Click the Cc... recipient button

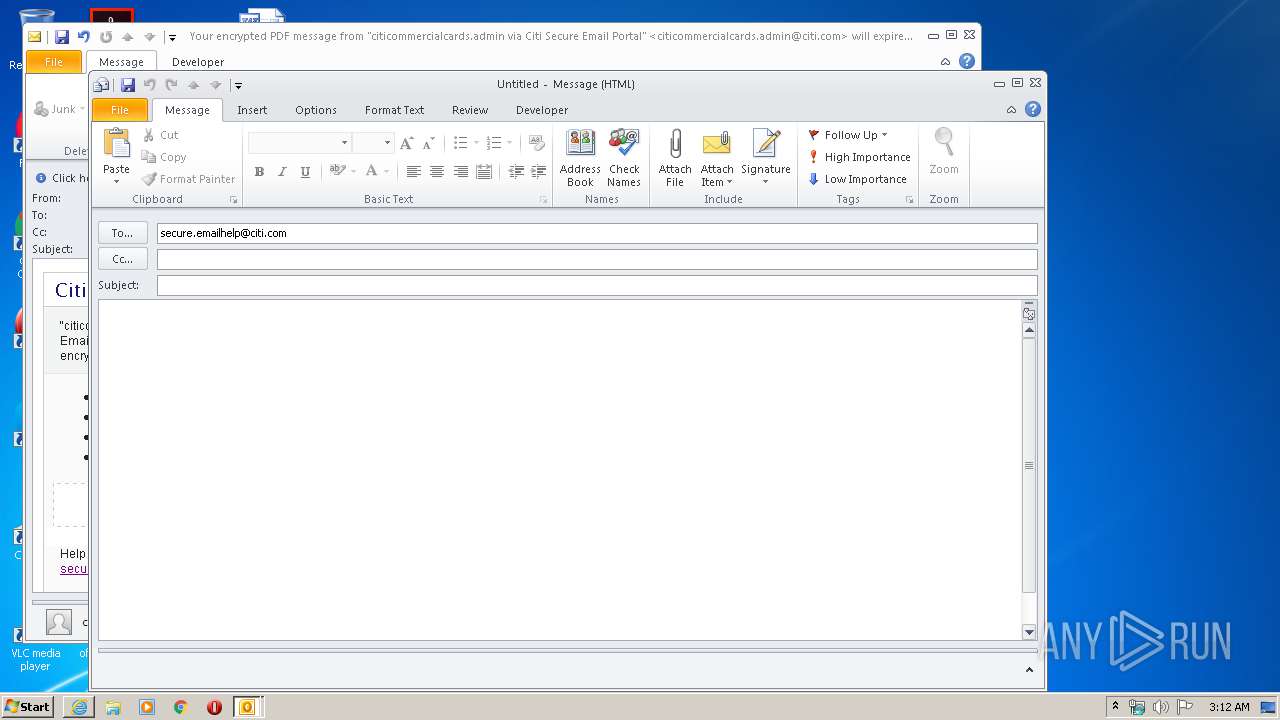(123, 259)
